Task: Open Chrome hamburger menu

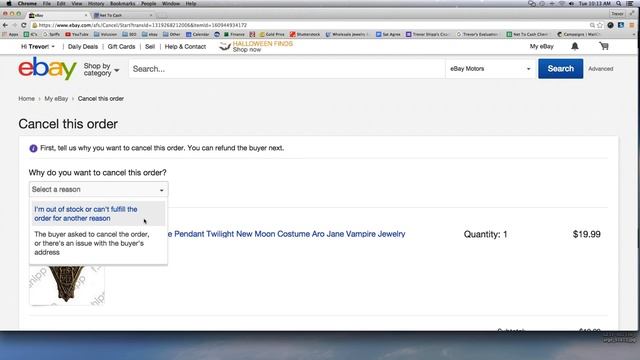Action: click(x=631, y=25)
